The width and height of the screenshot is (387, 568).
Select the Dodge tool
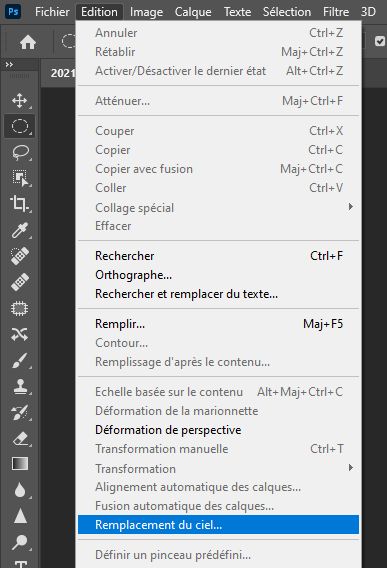[x=20, y=542]
